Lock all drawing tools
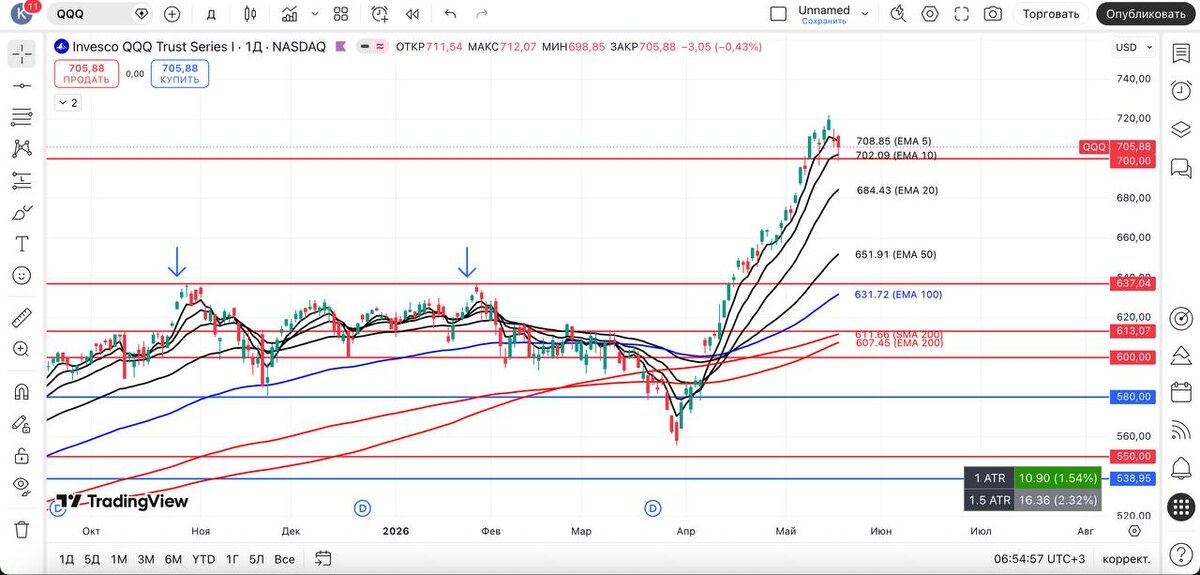 tap(22, 455)
